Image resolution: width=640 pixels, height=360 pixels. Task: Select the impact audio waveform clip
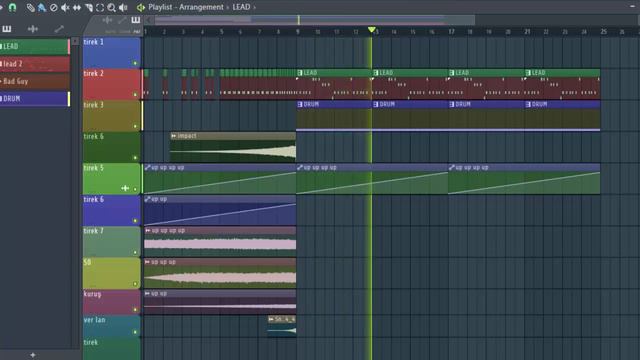pyautogui.click(x=233, y=147)
